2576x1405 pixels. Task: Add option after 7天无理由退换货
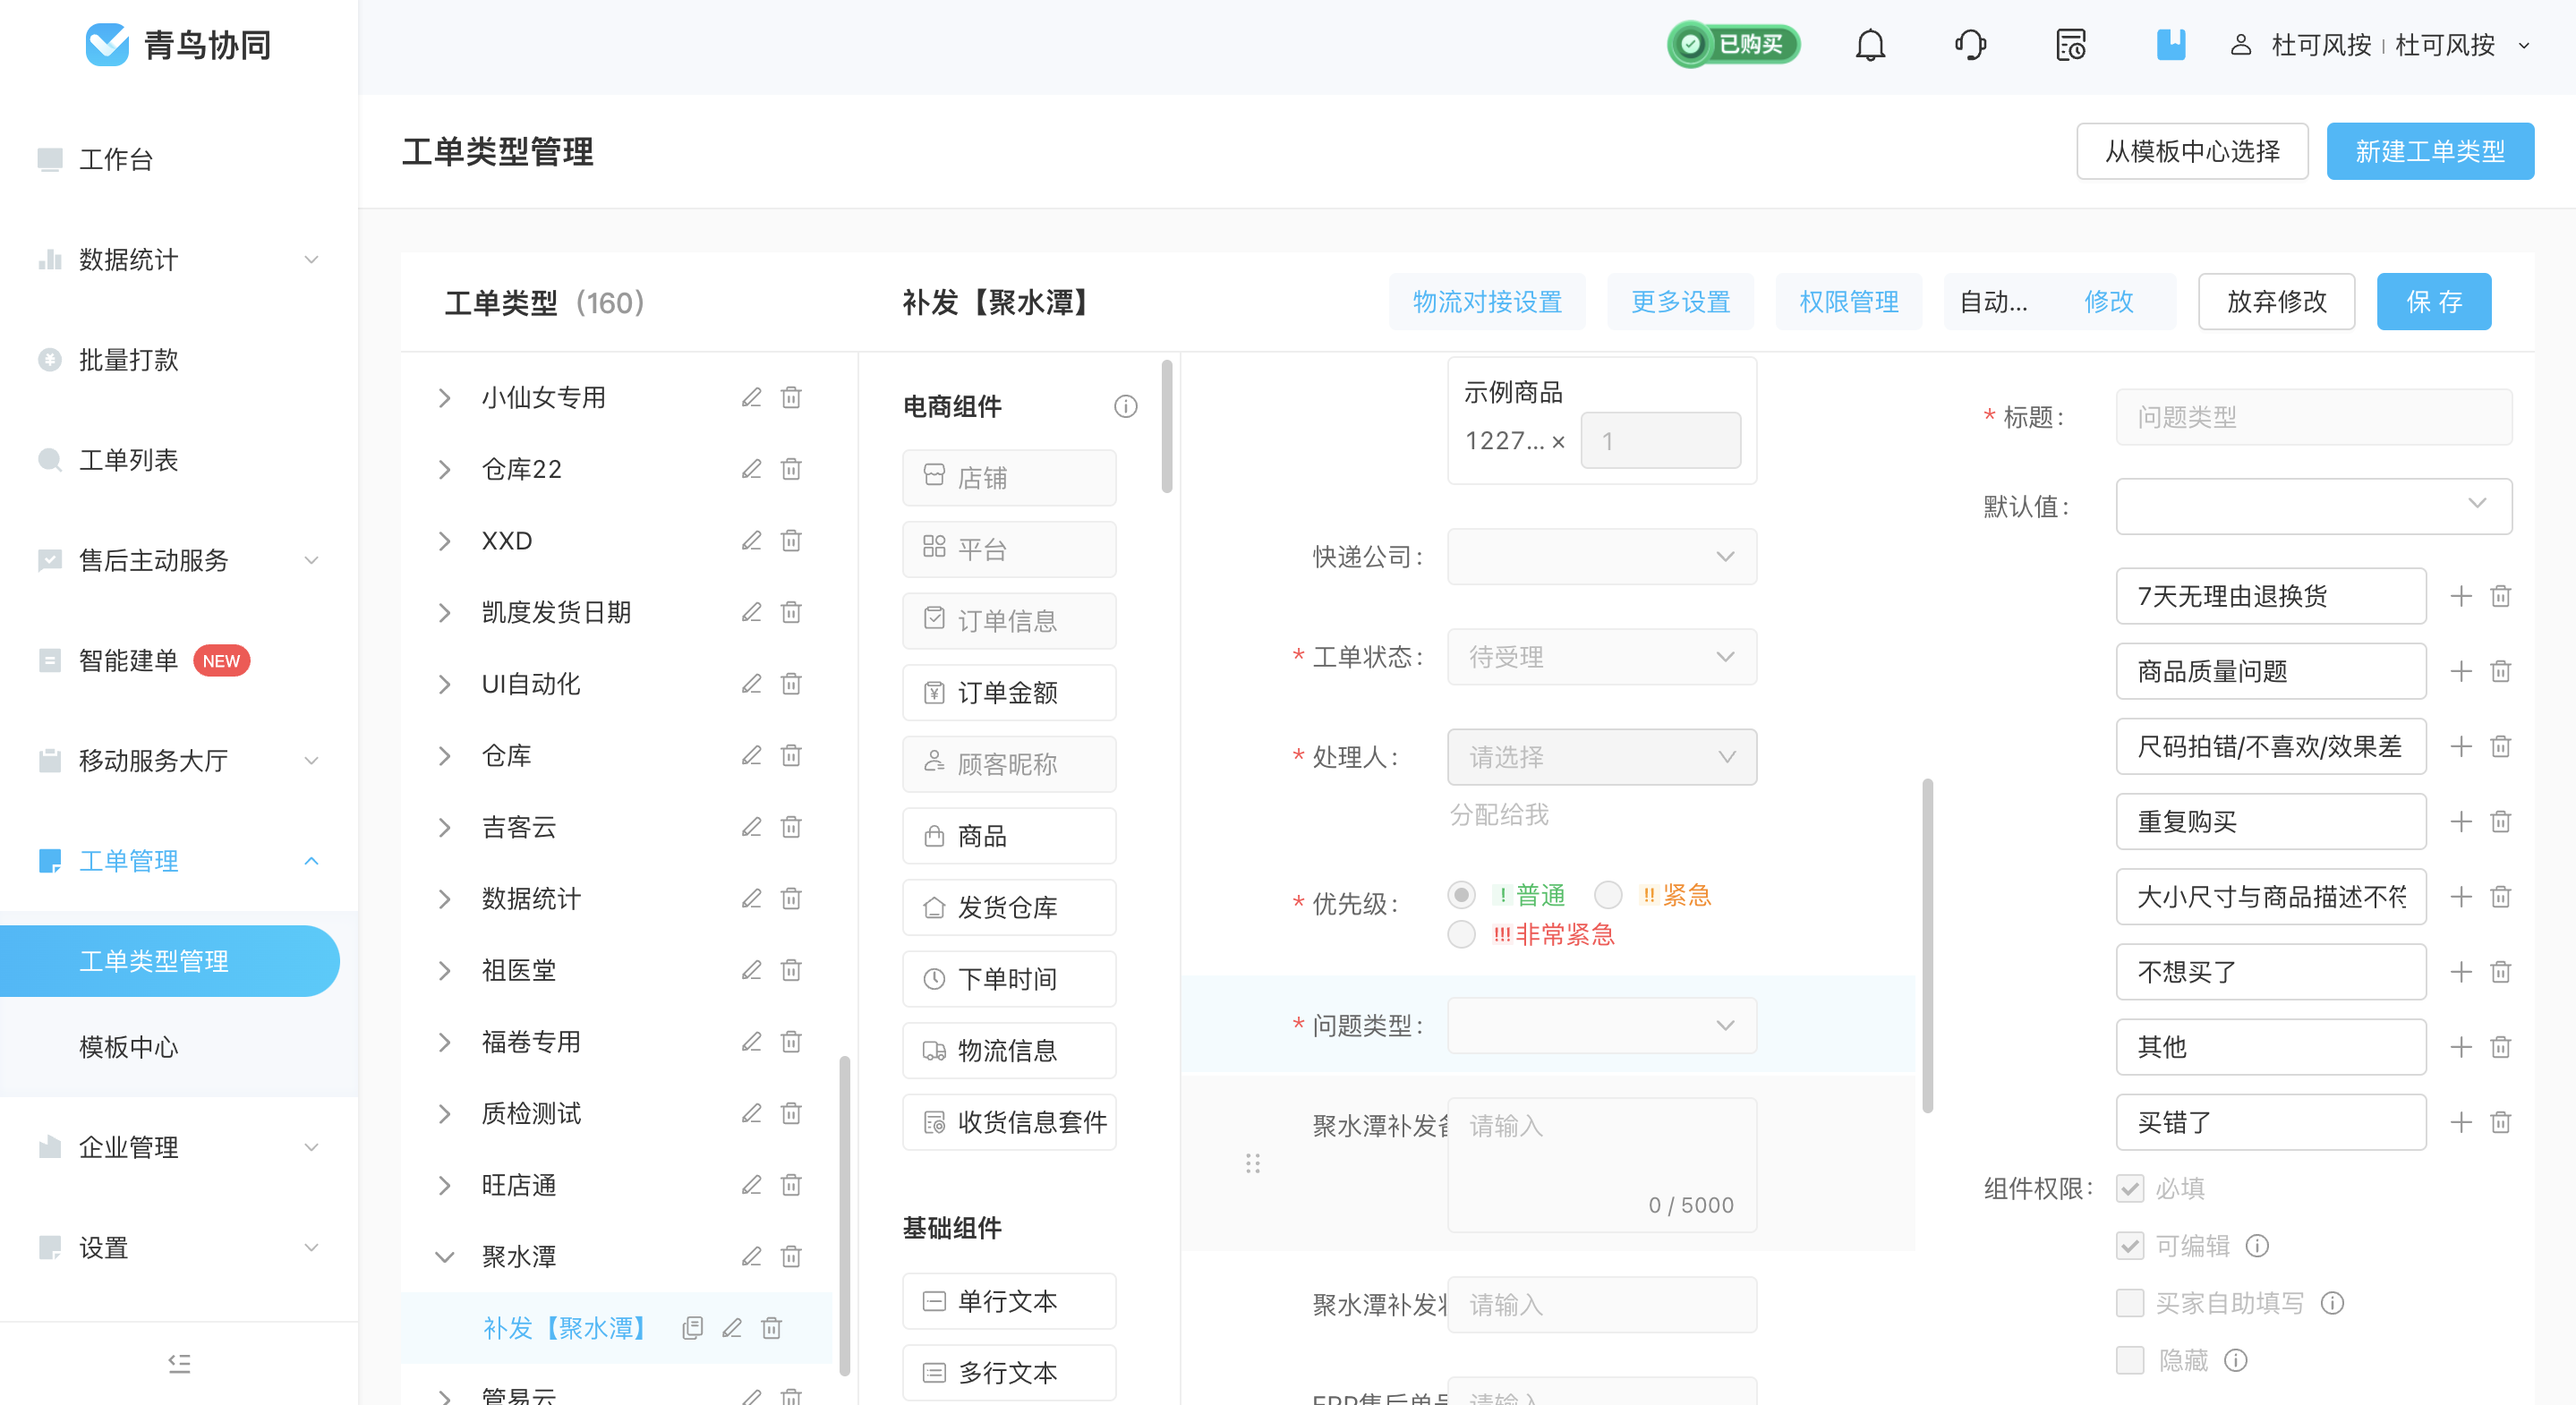coord(2461,596)
